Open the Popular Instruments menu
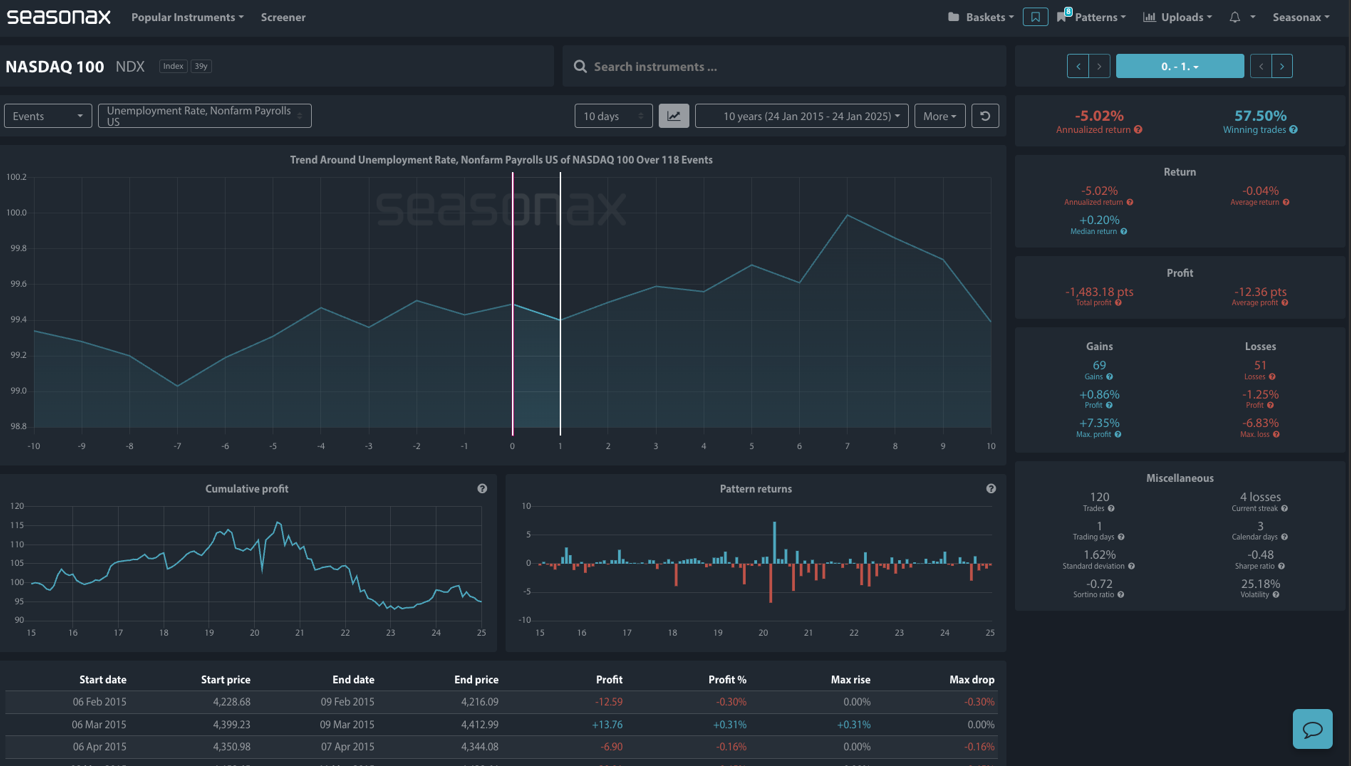1352x767 pixels. coord(187,17)
